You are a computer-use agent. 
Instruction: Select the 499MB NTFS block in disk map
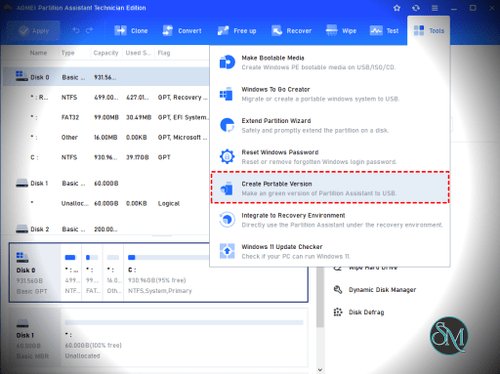(71, 273)
